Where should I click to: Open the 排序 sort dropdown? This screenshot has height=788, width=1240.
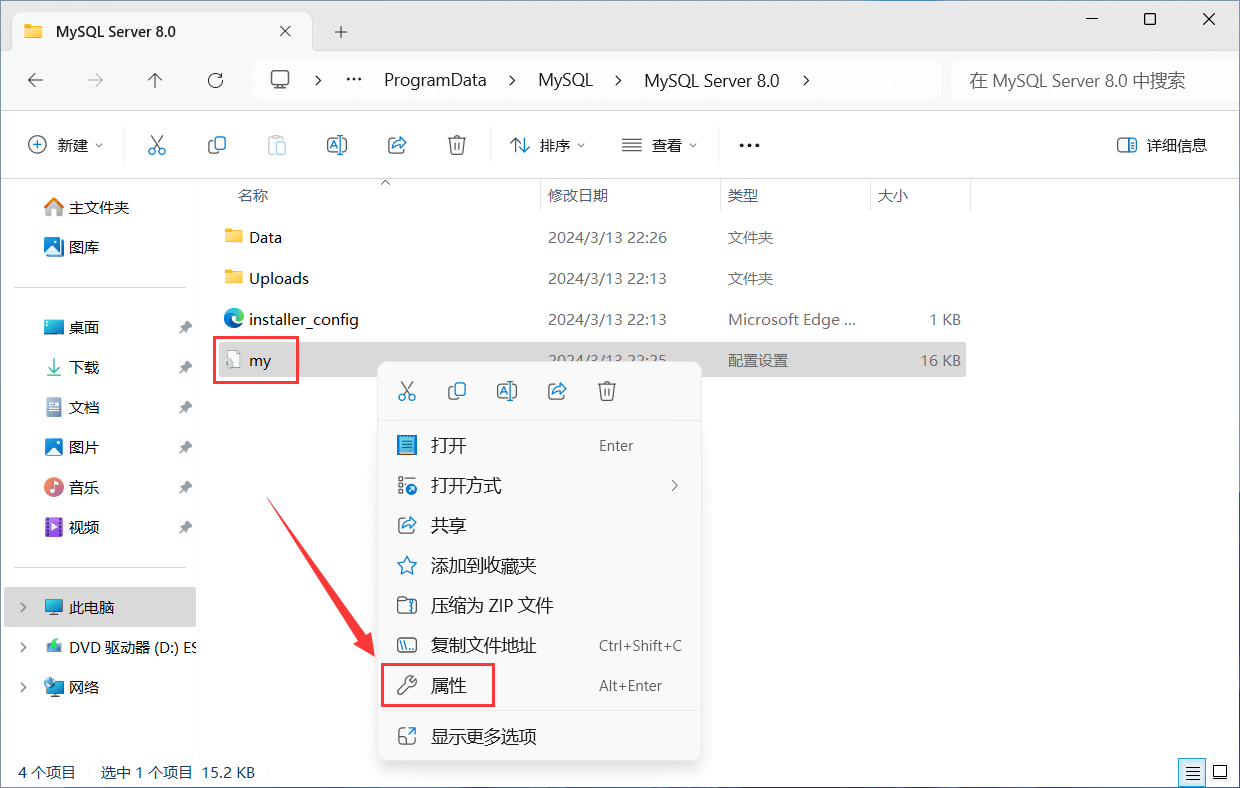(x=547, y=145)
